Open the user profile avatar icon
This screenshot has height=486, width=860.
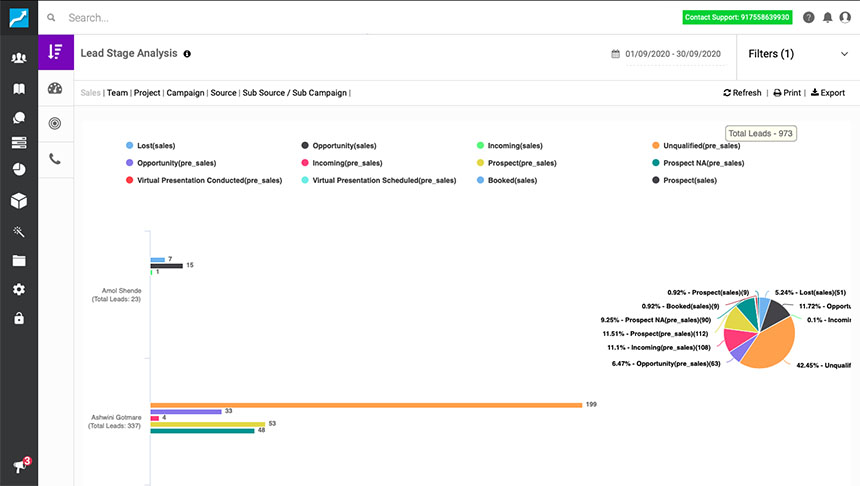[845, 17]
